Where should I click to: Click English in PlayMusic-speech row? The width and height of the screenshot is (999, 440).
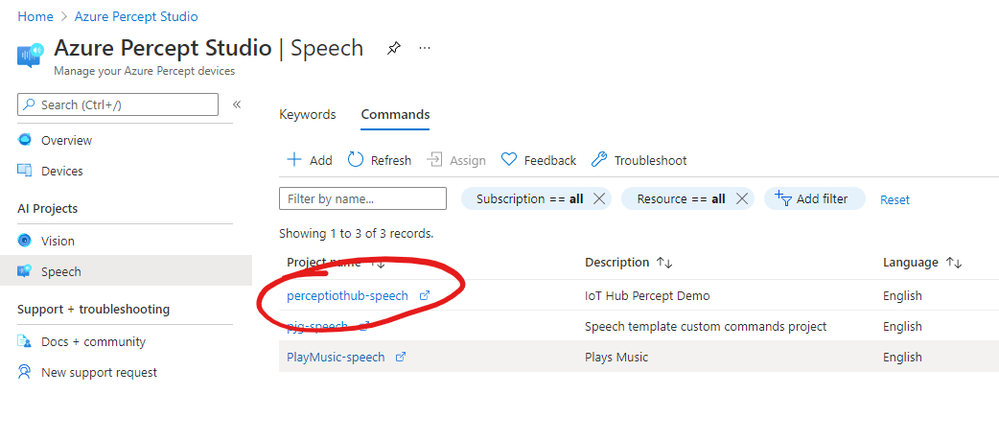coord(902,357)
